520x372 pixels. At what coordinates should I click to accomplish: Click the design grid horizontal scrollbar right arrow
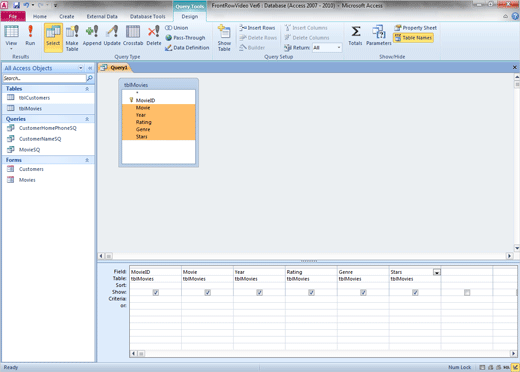pos(513,353)
